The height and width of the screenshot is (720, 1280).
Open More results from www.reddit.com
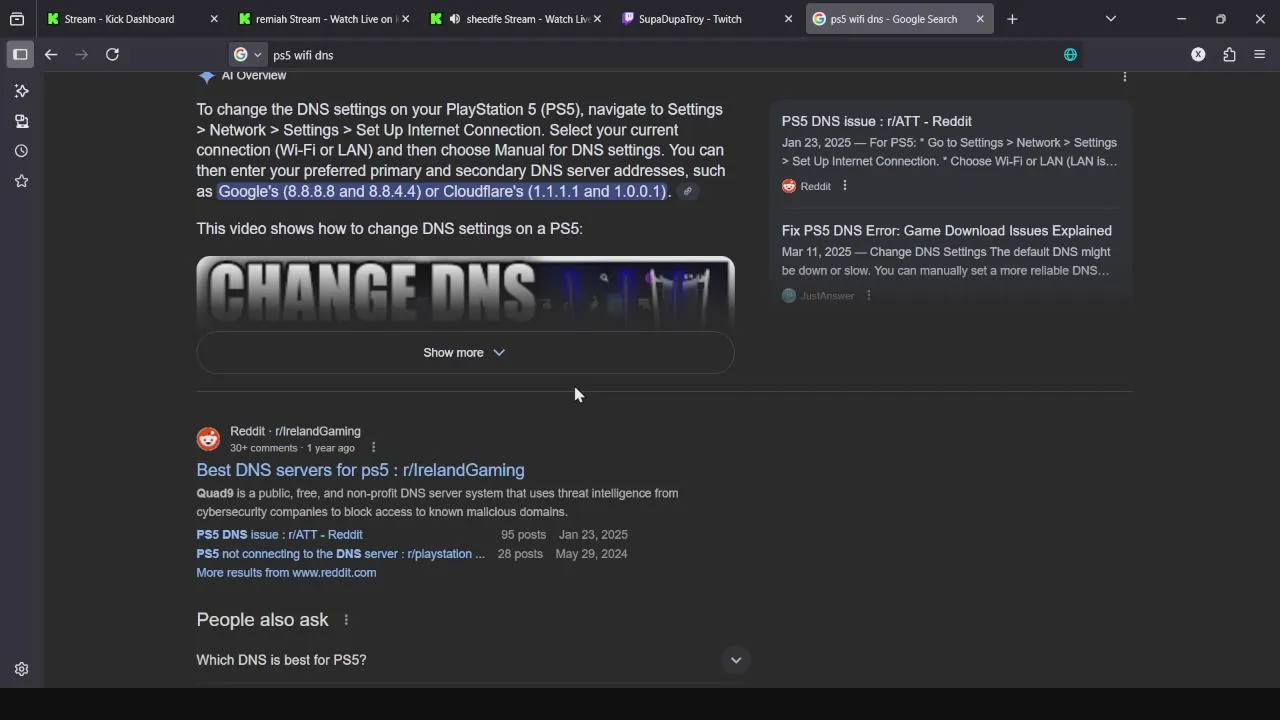(286, 573)
